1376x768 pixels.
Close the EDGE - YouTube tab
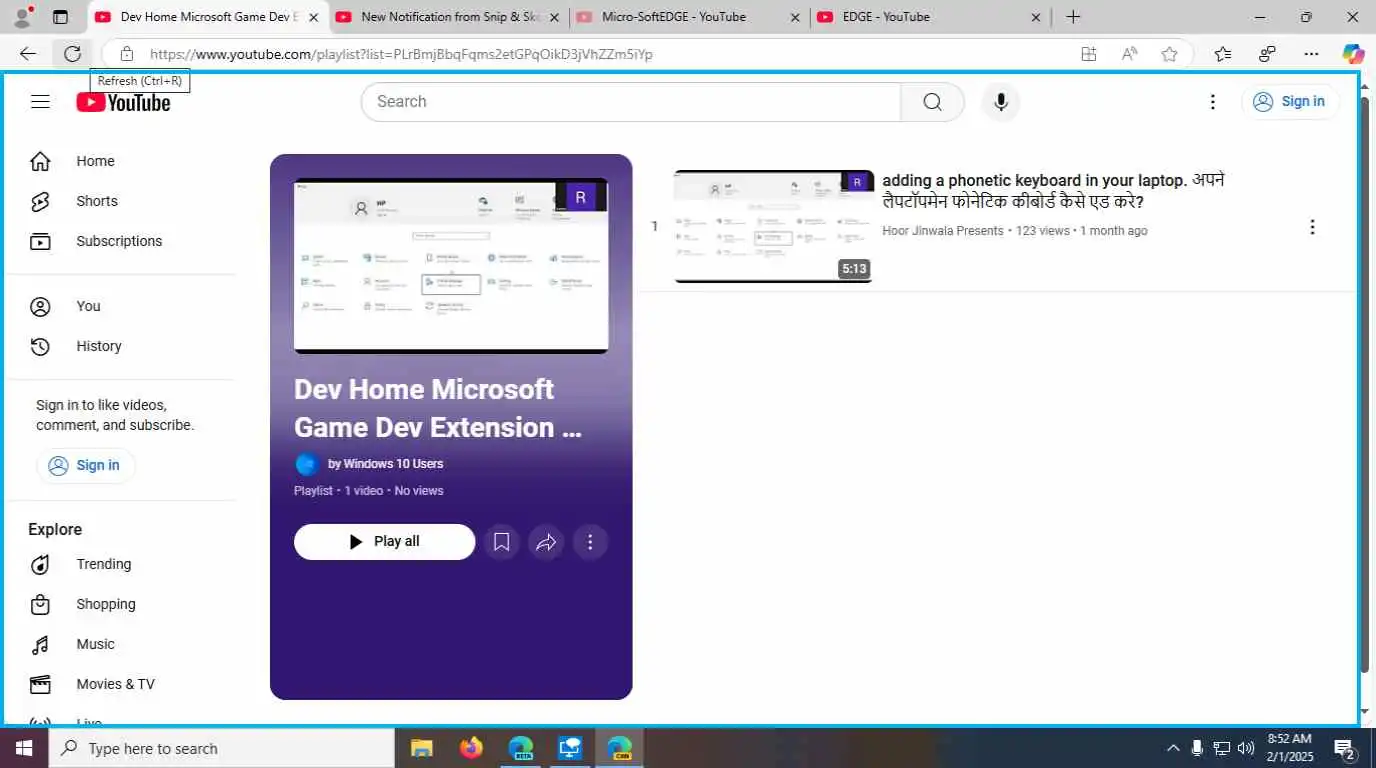pyautogui.click(x=1035, y=17)
